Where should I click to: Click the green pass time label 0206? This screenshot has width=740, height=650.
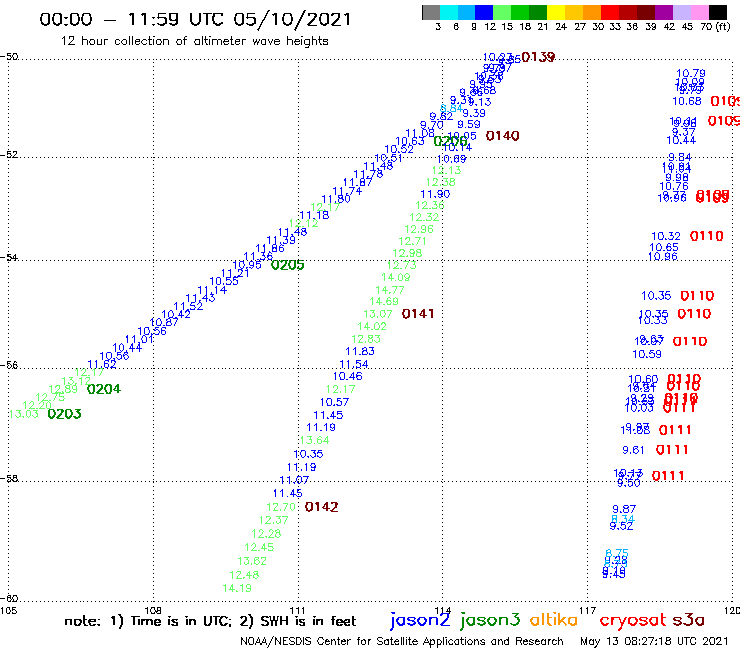coord(450,141)
